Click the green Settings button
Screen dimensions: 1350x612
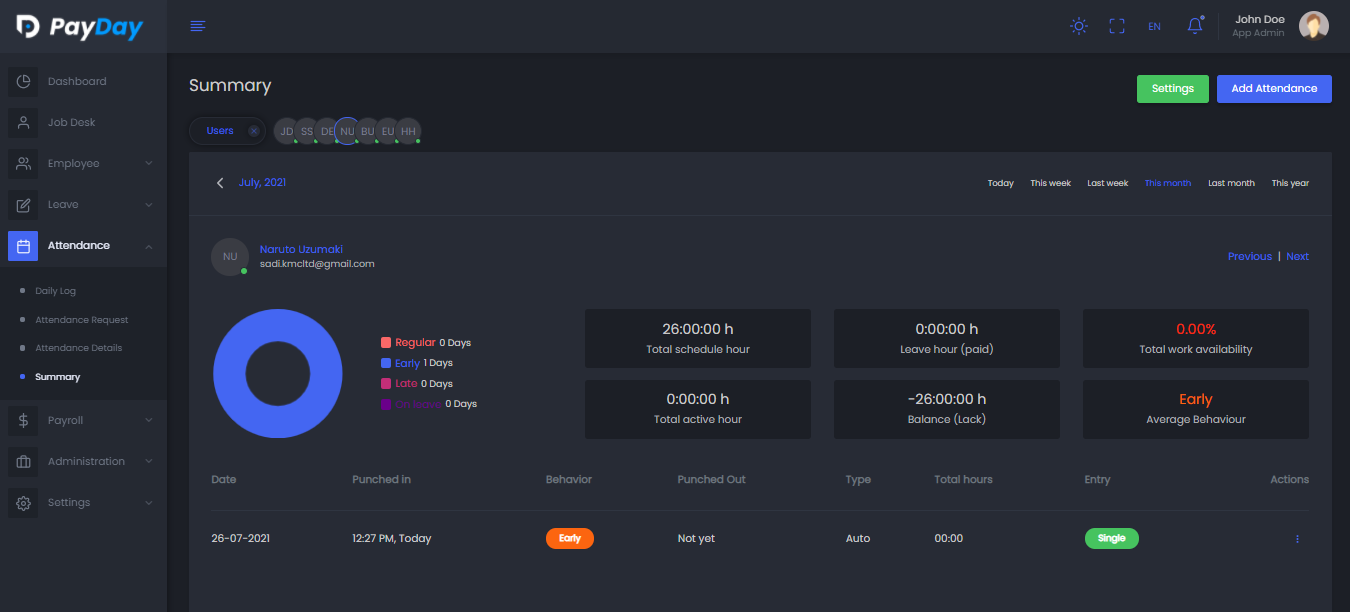(1173, 89)
